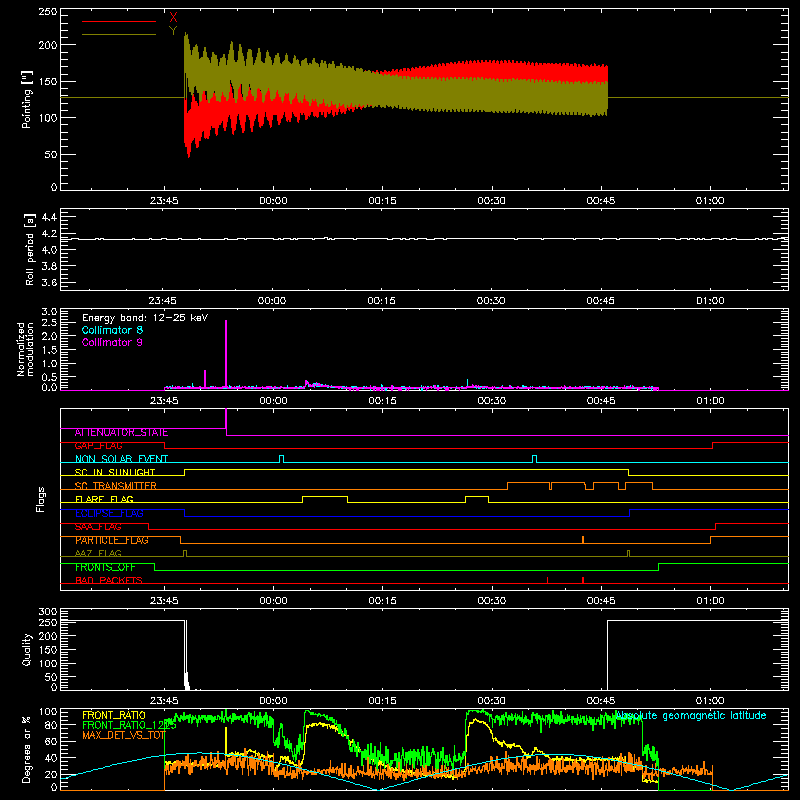The width and height of the screenshot is (800, 800).
Task: Click the 3.0 tick label on modulation axis
Action: click(49, 312)
